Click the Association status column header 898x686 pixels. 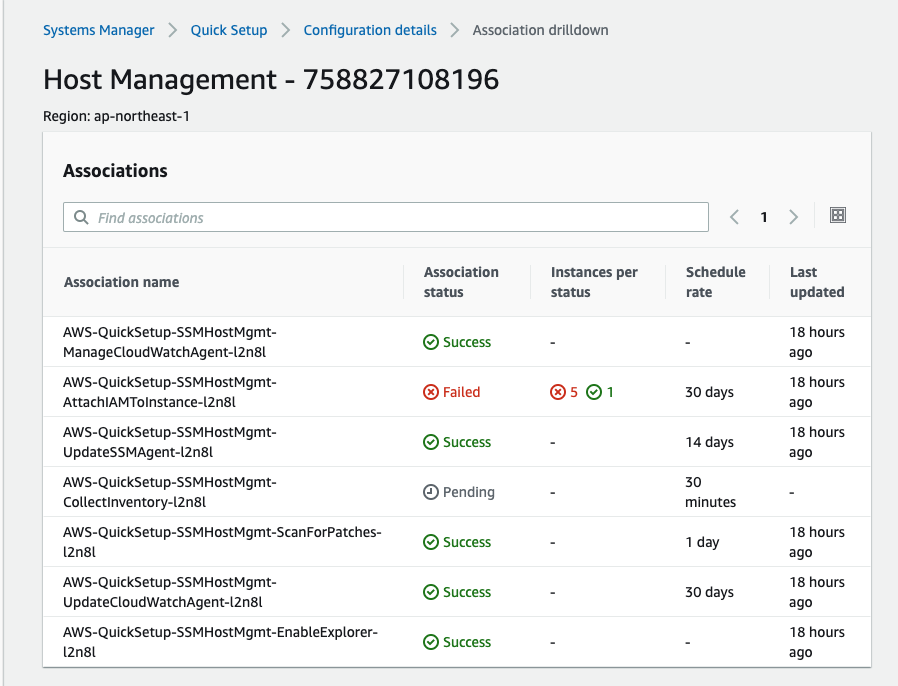[461, 282]
